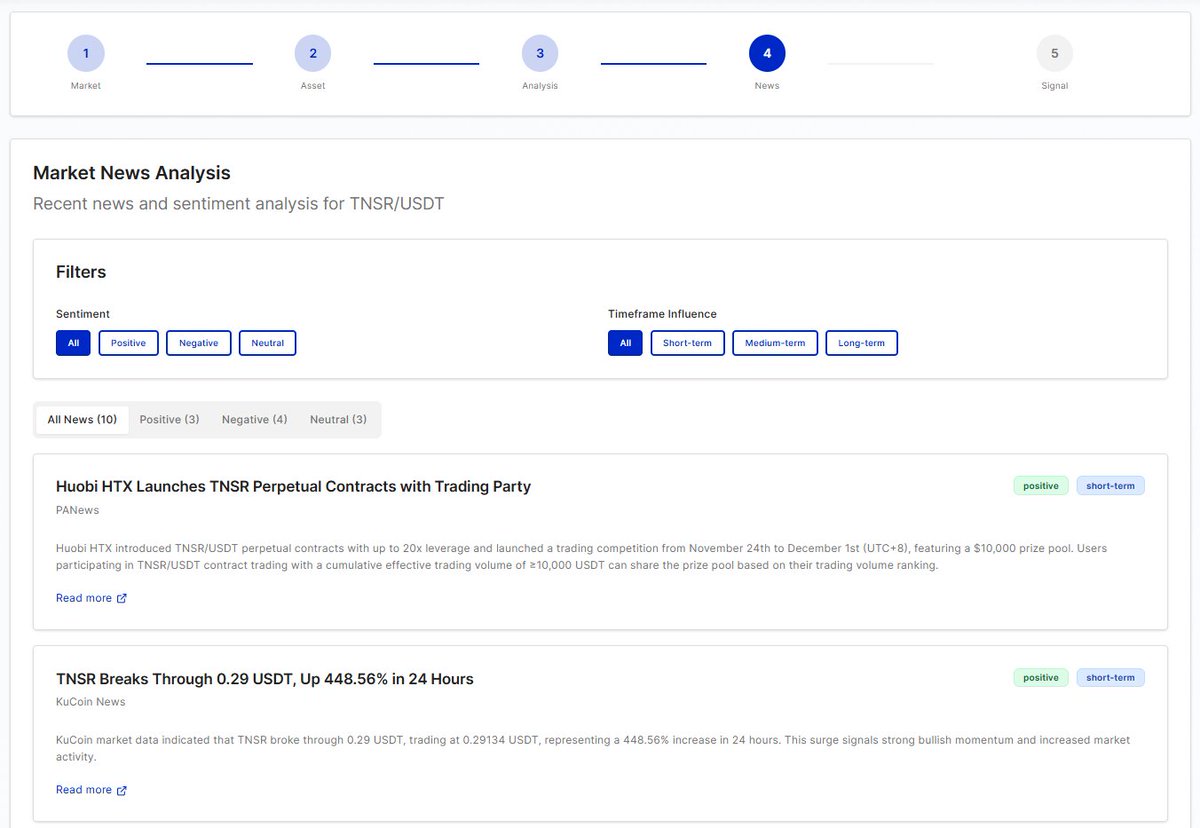The width and height of the screenshot is (1200, 828).
Task: Click the Market step label
Action: tap(86, 86)
